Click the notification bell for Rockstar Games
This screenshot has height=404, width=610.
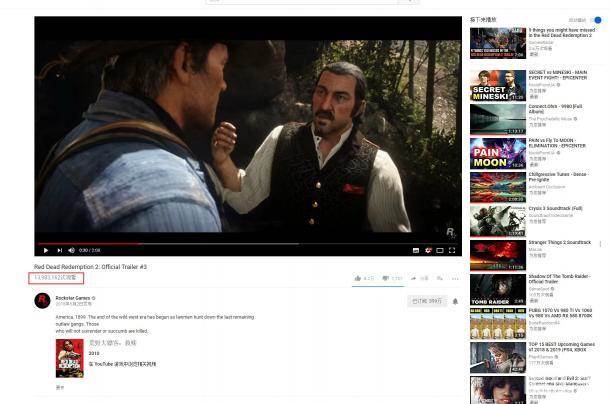pyautogui.click(x=455, y=300)
